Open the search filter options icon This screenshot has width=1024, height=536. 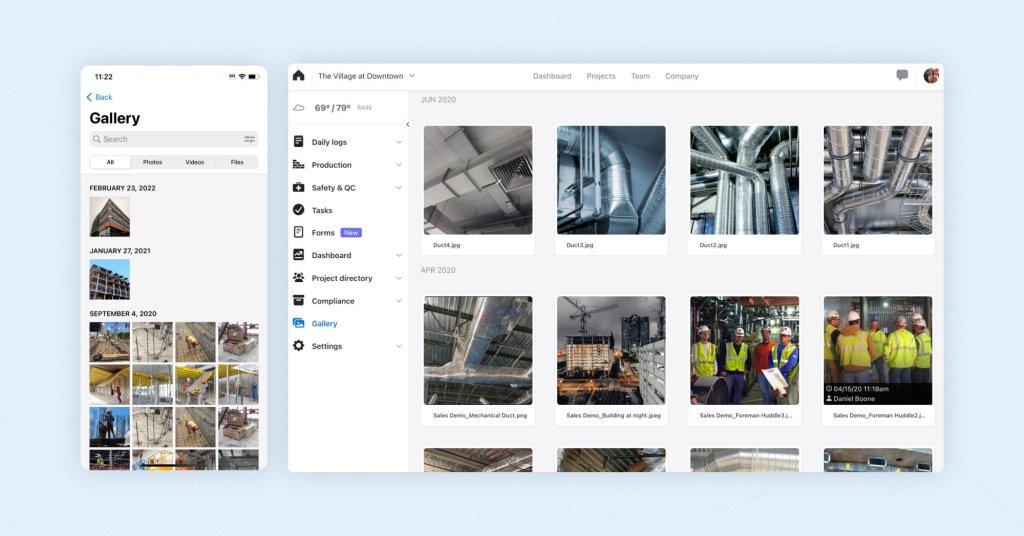pos(249,139)
